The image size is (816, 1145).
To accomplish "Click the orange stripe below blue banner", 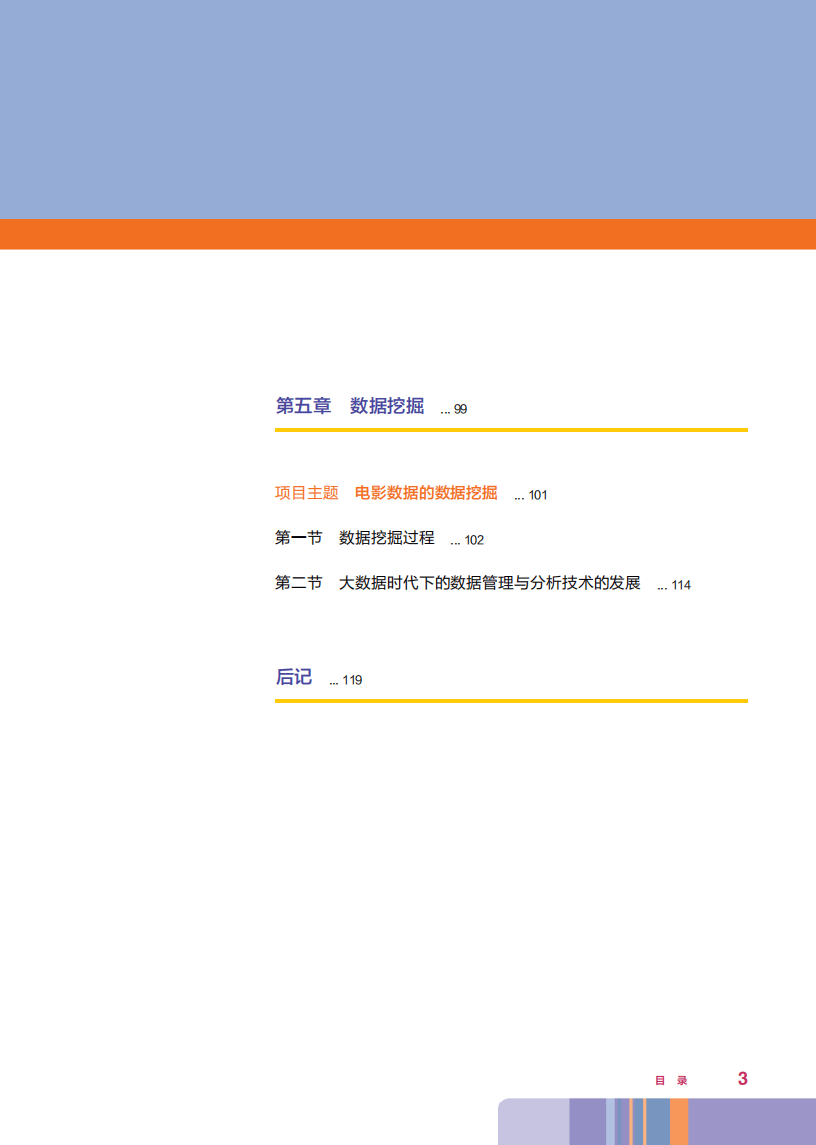I will (x=408, y=234).
